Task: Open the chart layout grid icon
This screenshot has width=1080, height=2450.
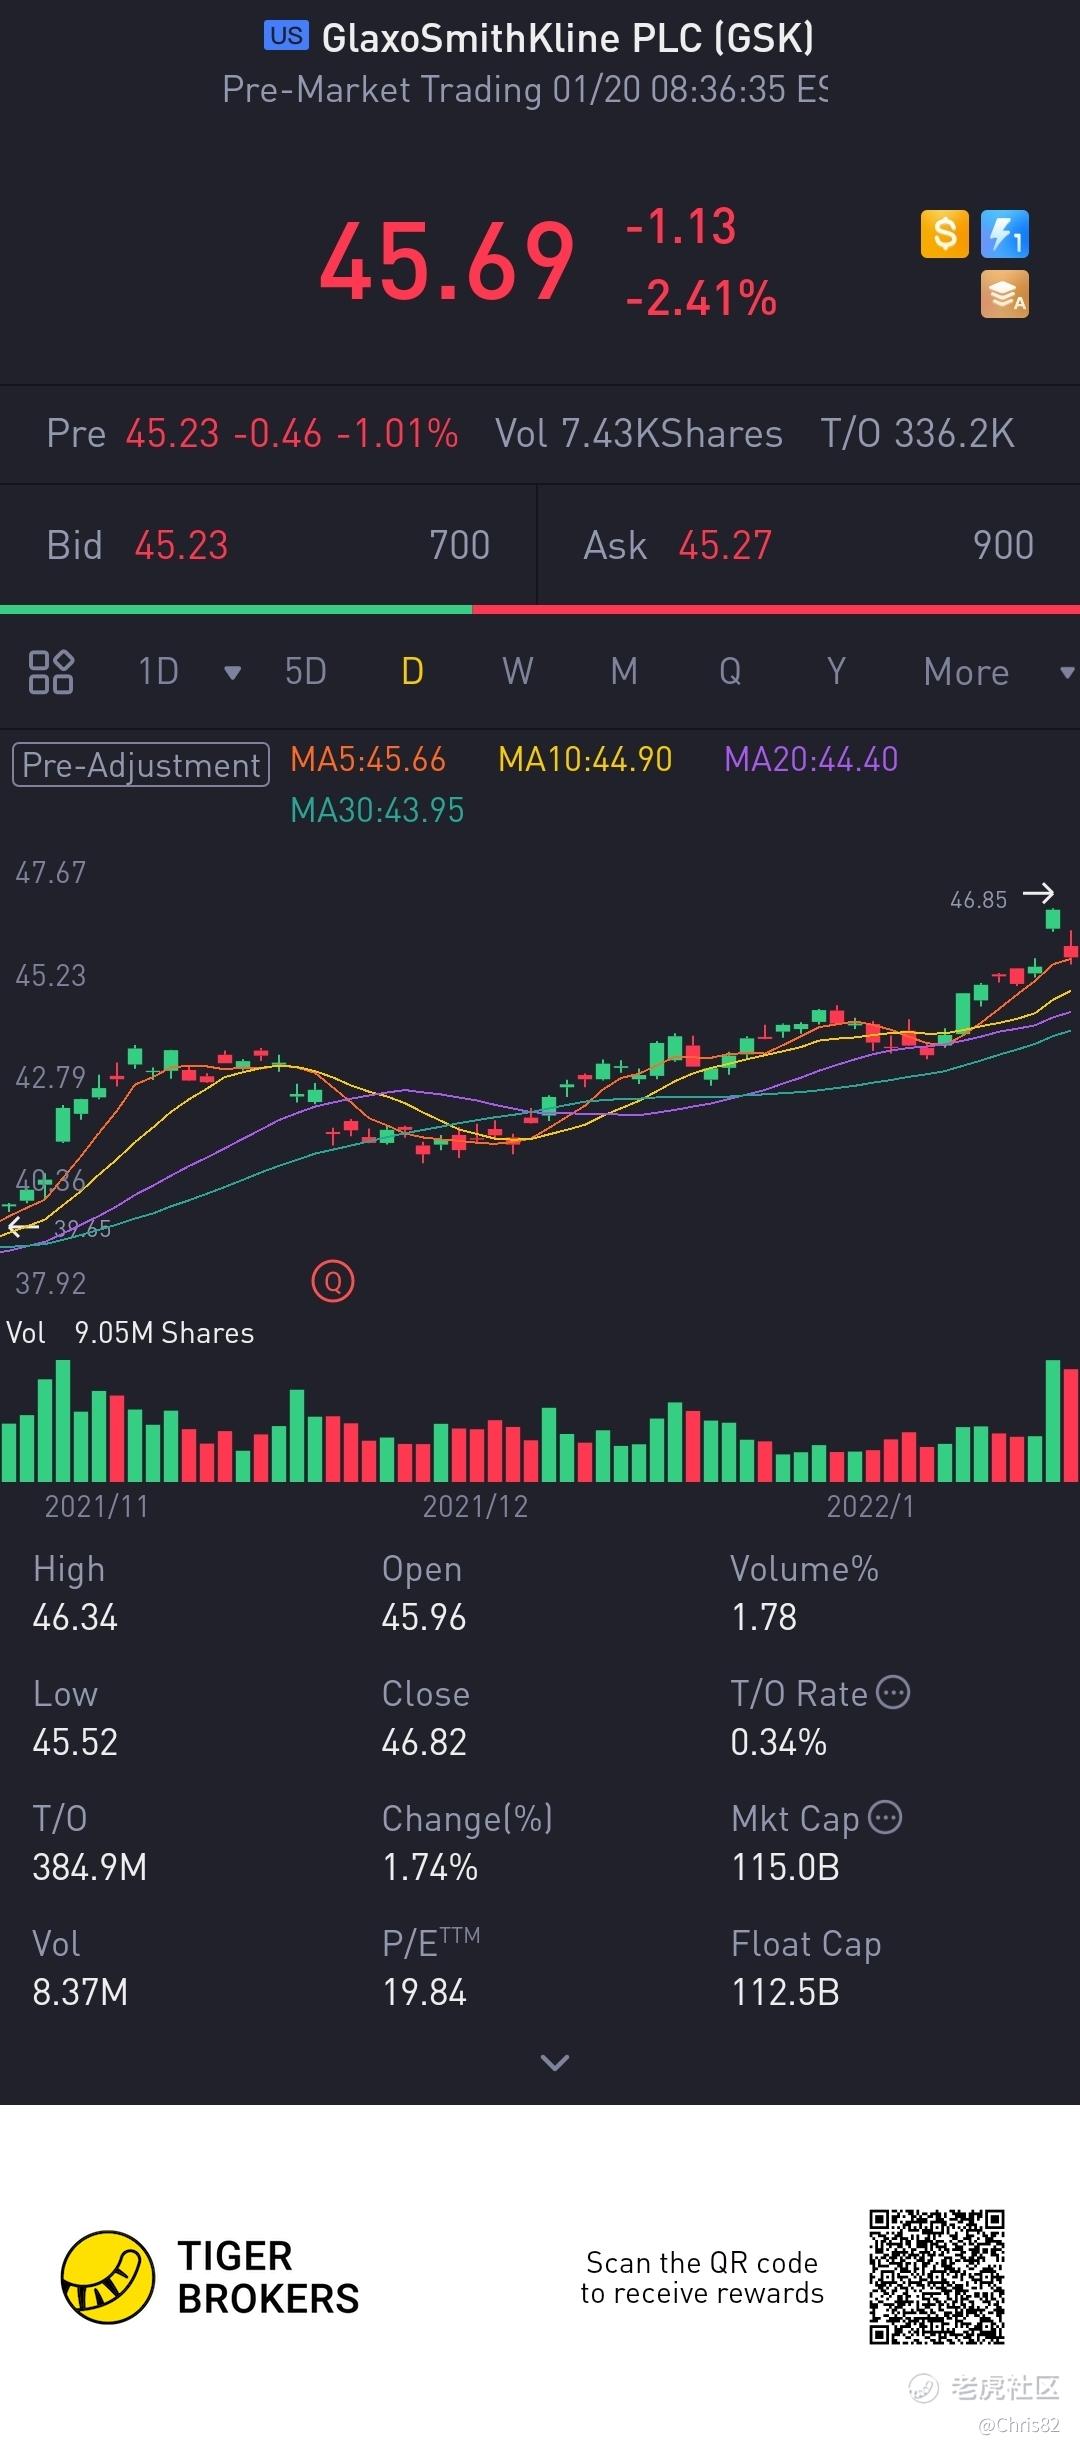Action: 51,672
